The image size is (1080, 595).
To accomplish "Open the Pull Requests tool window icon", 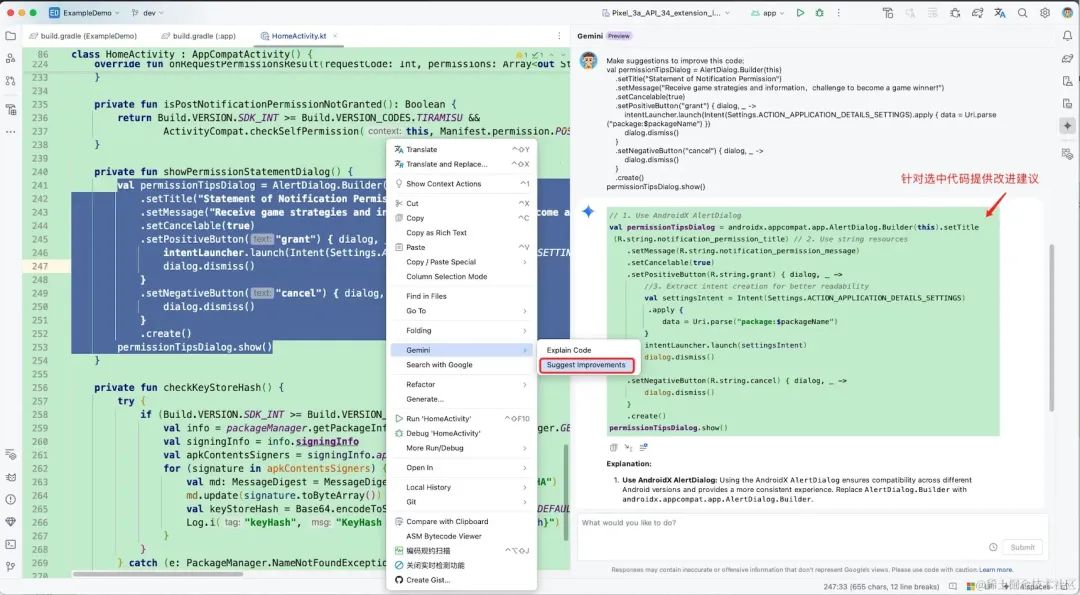I will [x=10, y=81].
